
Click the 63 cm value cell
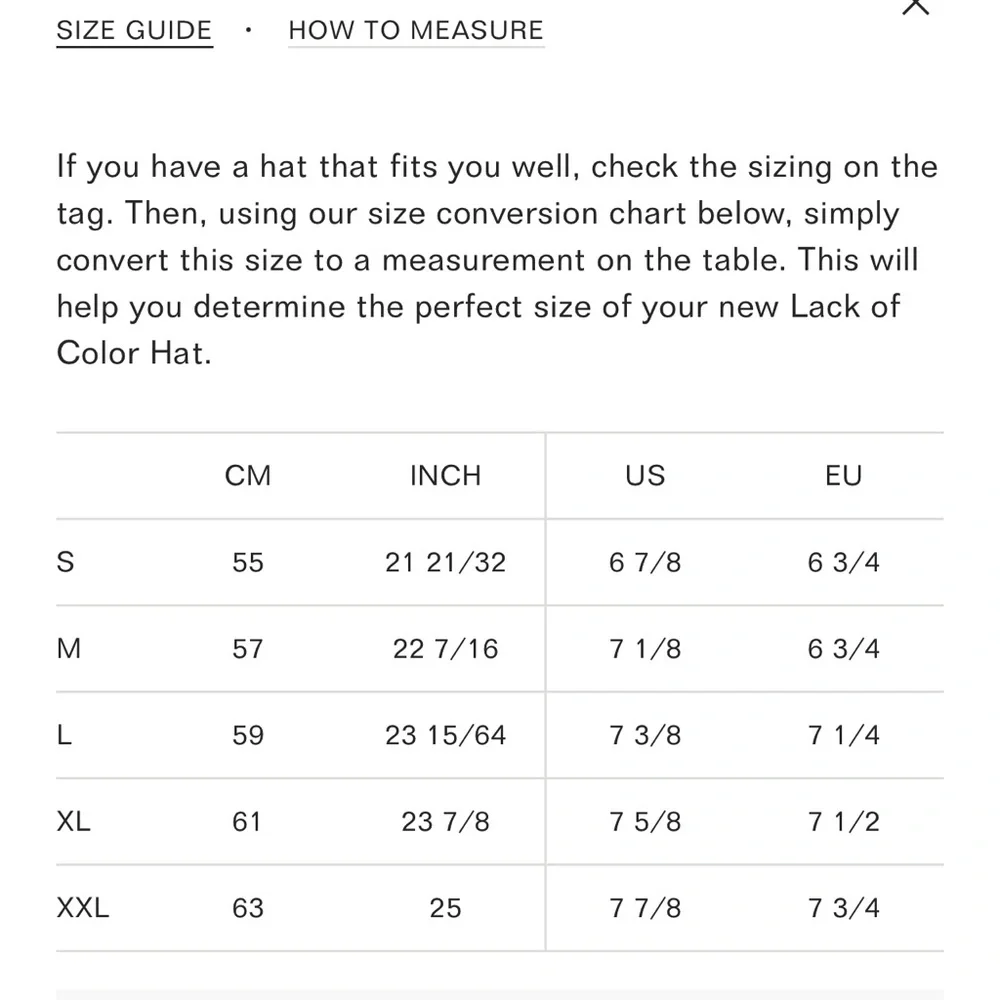point(248,908)
